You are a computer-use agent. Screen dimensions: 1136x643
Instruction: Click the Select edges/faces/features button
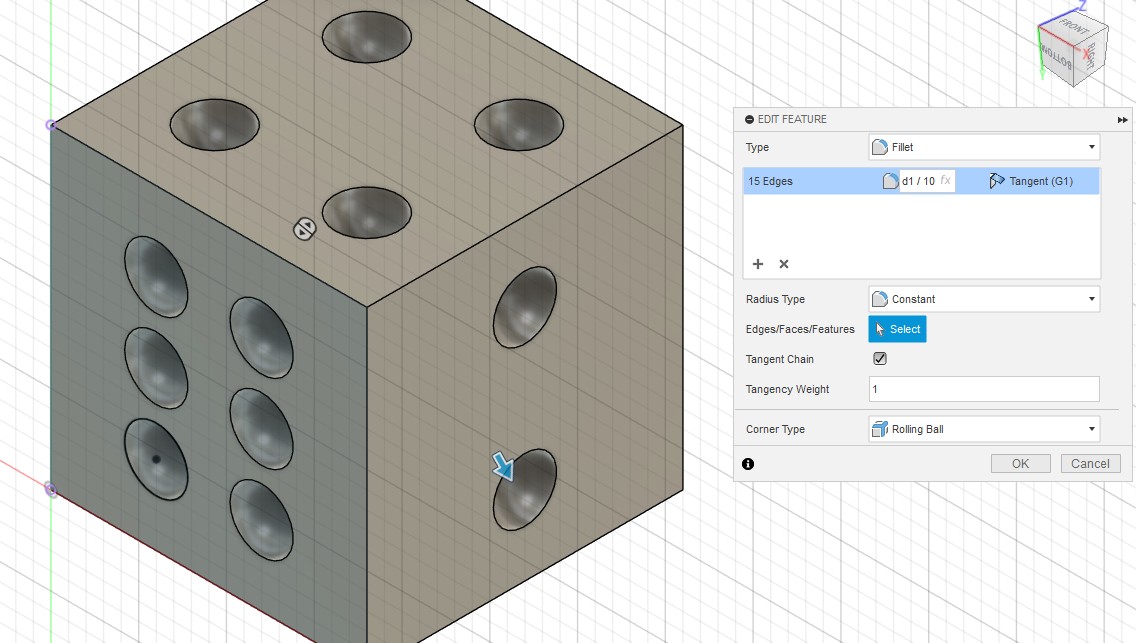point(897,329)
